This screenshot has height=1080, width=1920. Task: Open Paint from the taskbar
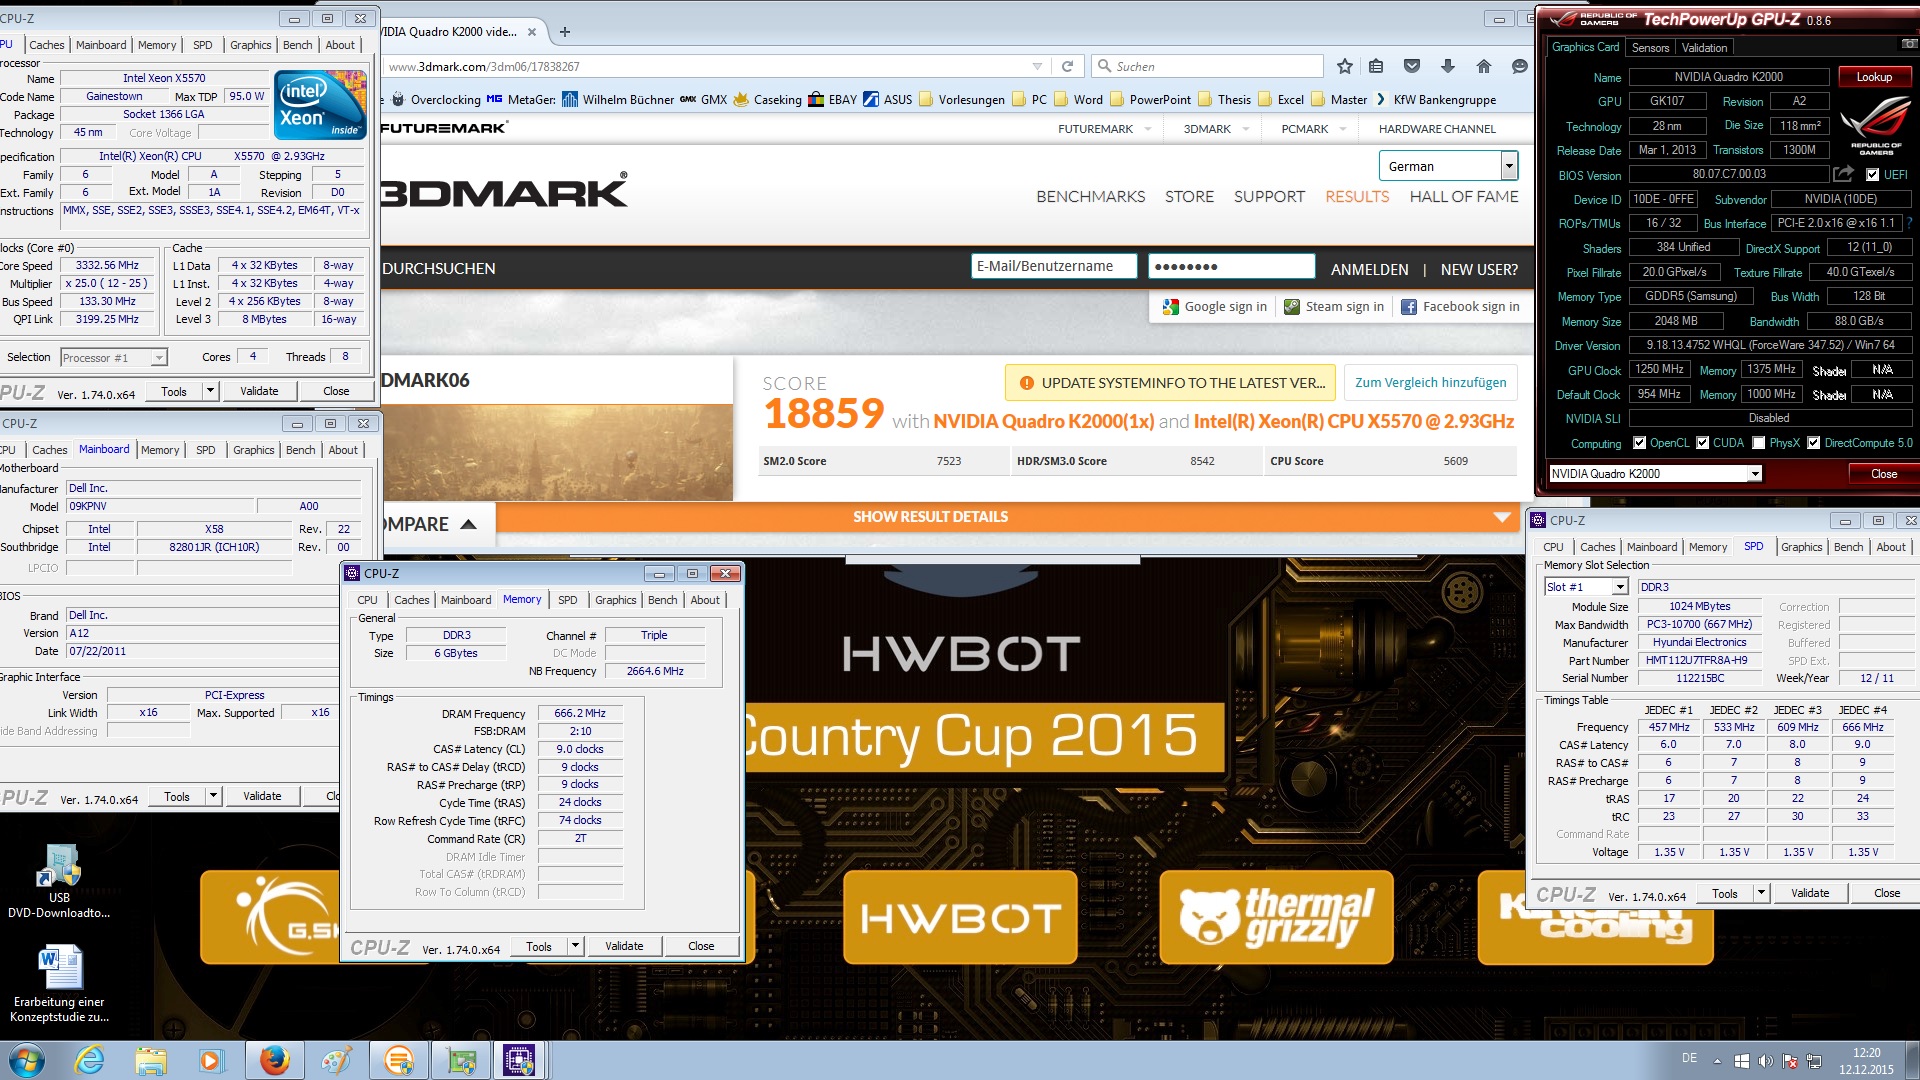336,1060
